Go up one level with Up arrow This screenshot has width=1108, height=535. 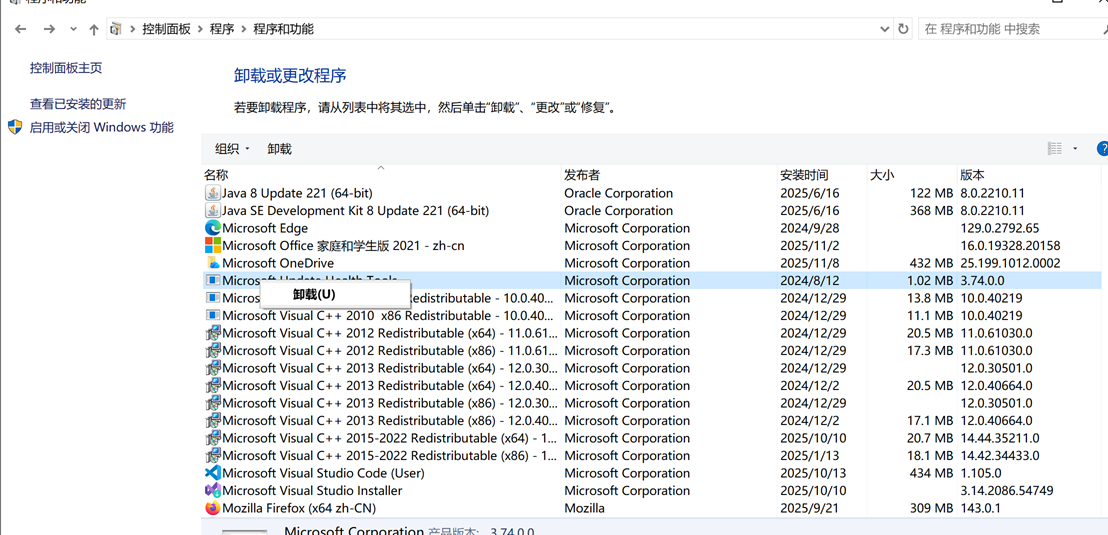click(x=94, y=29)
